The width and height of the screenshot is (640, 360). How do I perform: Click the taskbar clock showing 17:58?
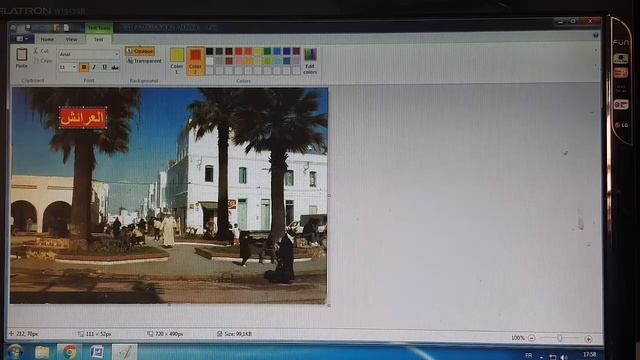click(x=589, y=354)
